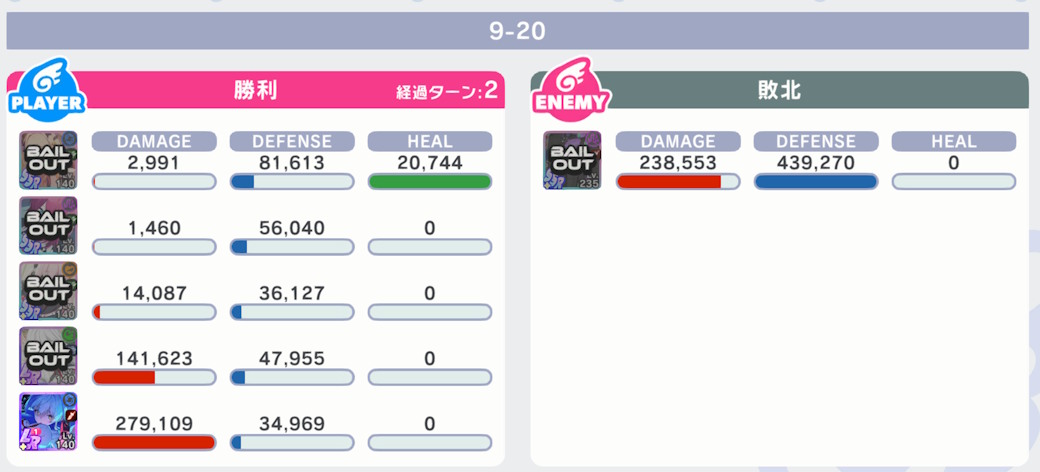This screenshot has width=1040, height=472.
Task: Click the 279,109 damage bar
Action: click(154, 442)
